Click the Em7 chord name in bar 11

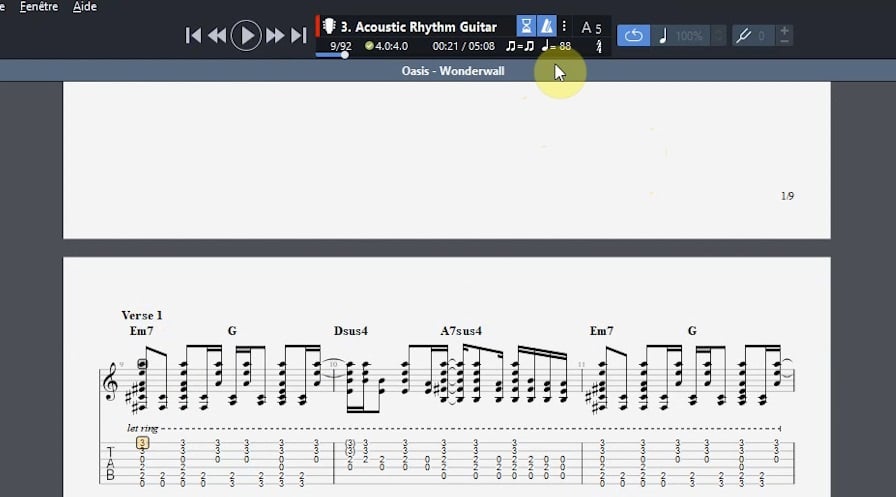coord(602,331)
